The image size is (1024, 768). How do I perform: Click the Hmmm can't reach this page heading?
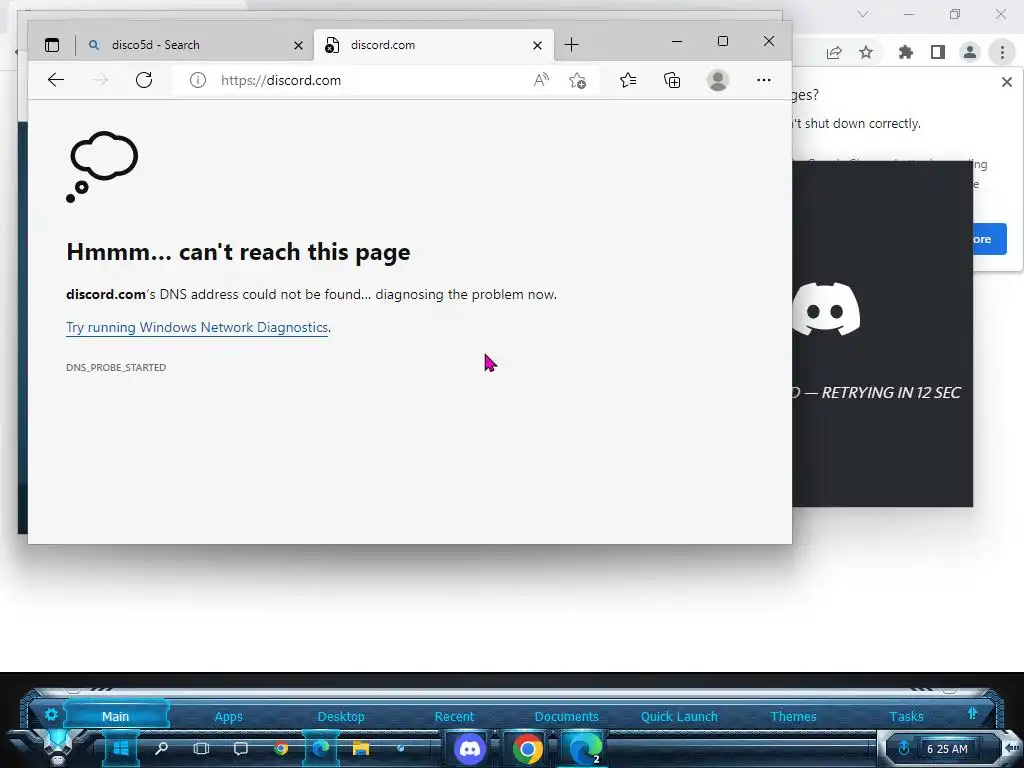click(238, 252)
